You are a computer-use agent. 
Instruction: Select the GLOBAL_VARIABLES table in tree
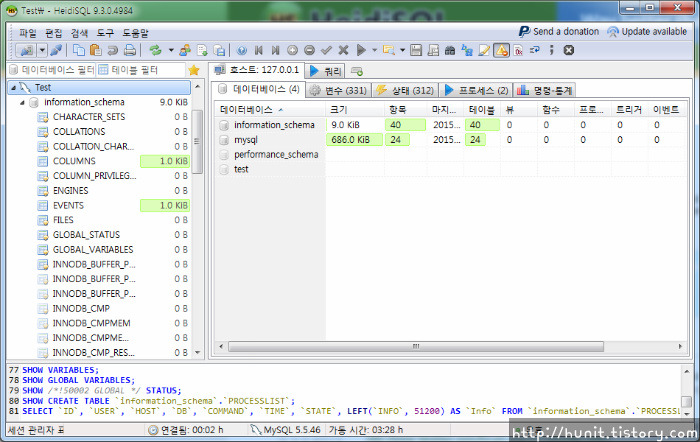(x=93, y=250)
